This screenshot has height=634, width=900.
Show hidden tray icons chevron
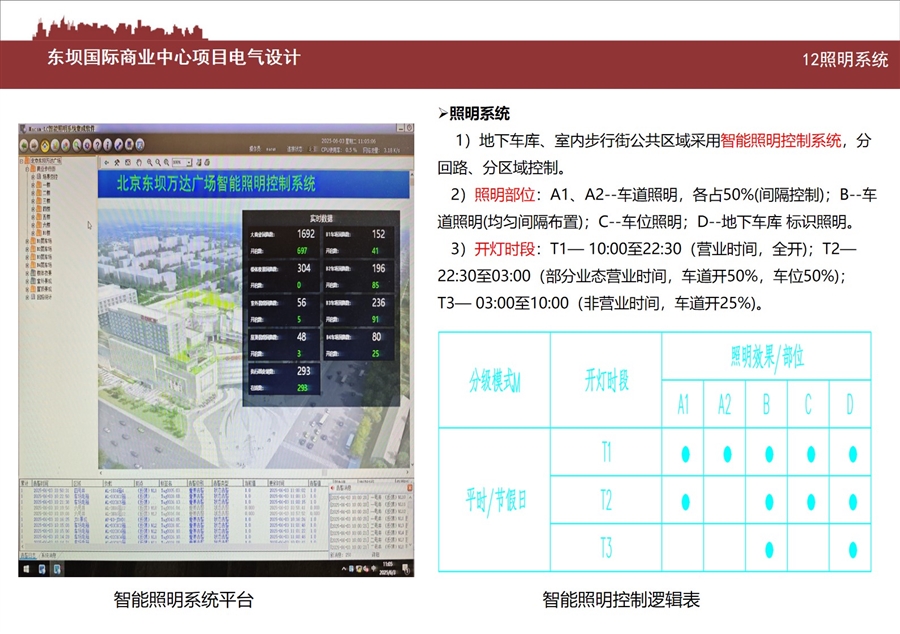[343, 569]
